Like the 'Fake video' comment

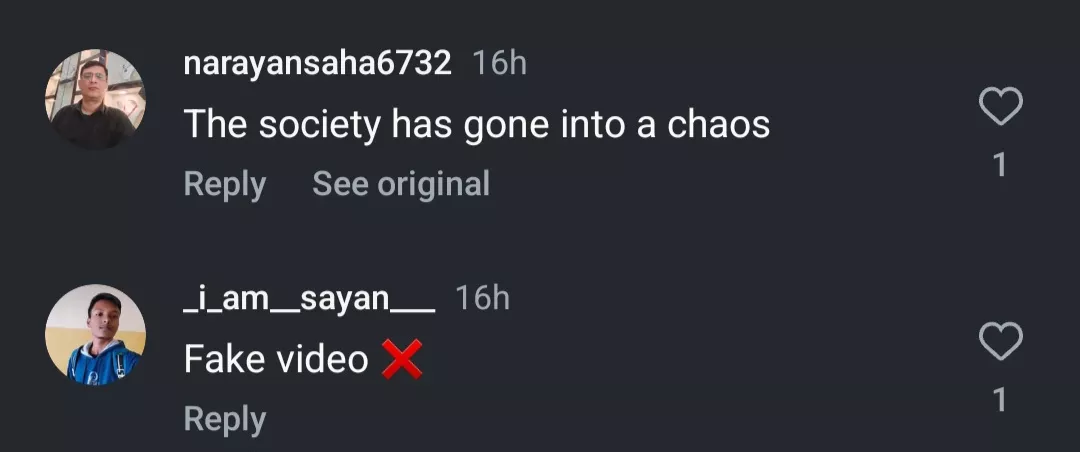1000,343
